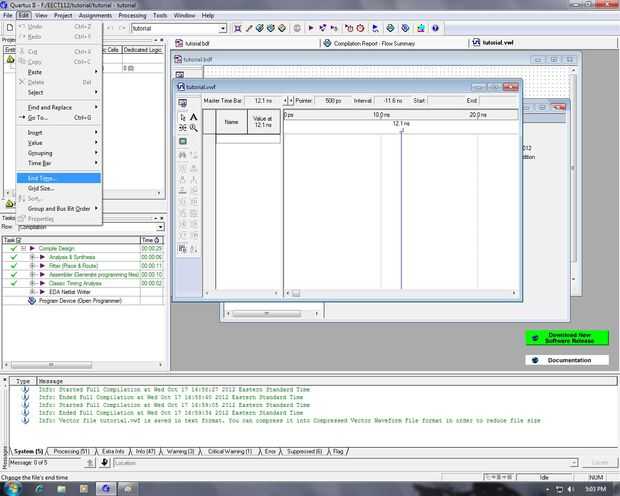620x496 pixels.
Task: Click the Download New Software Release button
Action: (566, 338)
